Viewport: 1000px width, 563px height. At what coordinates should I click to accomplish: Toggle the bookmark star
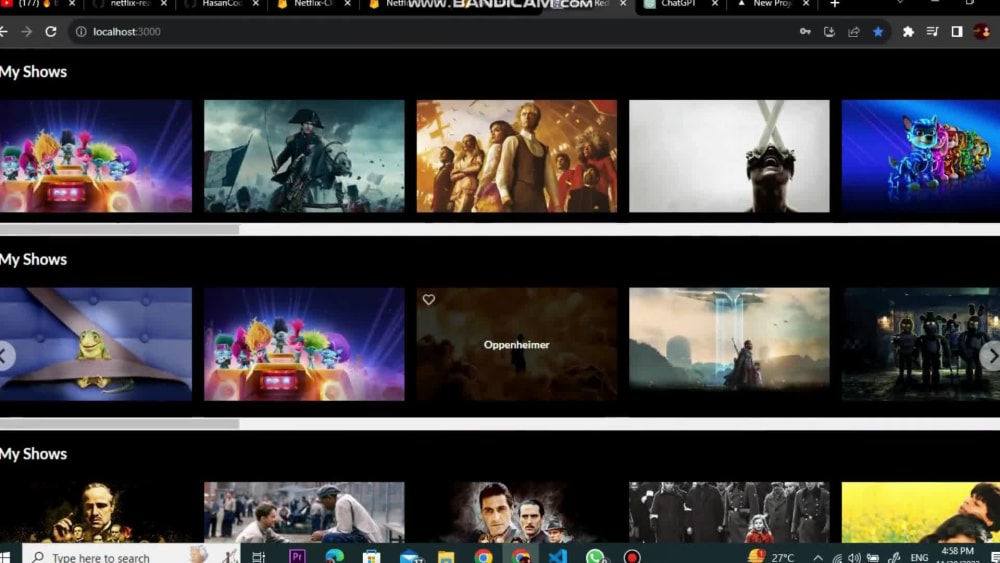(x=878, y=31)
